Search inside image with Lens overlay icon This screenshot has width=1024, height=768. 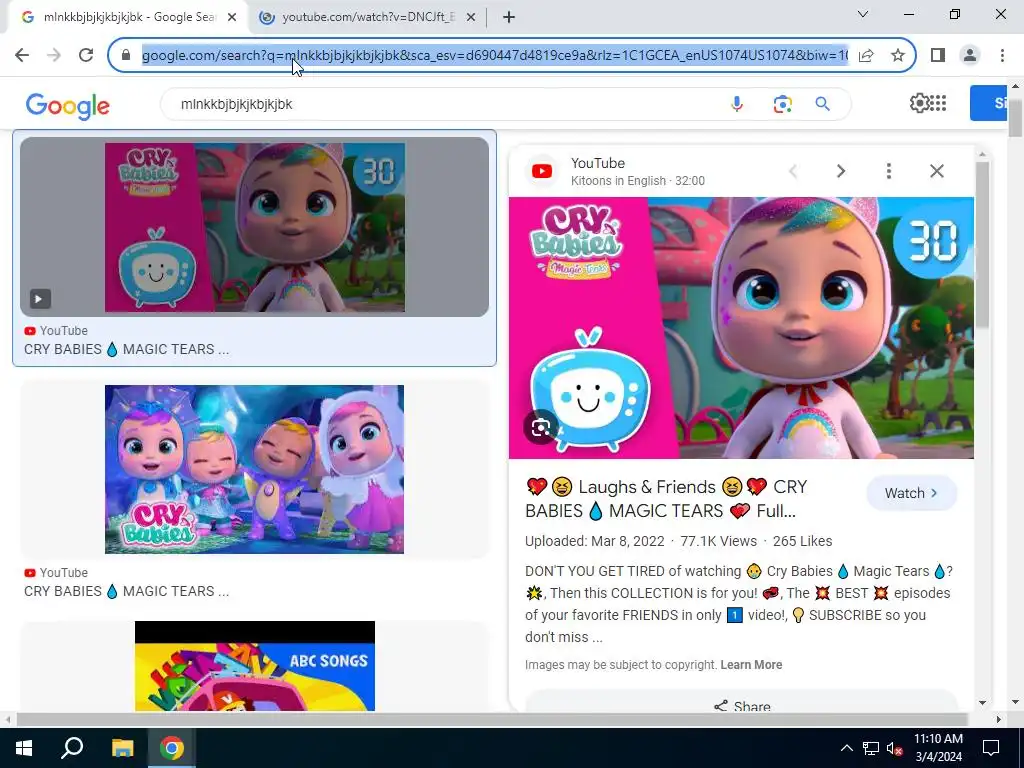click(x=541, y=427)
